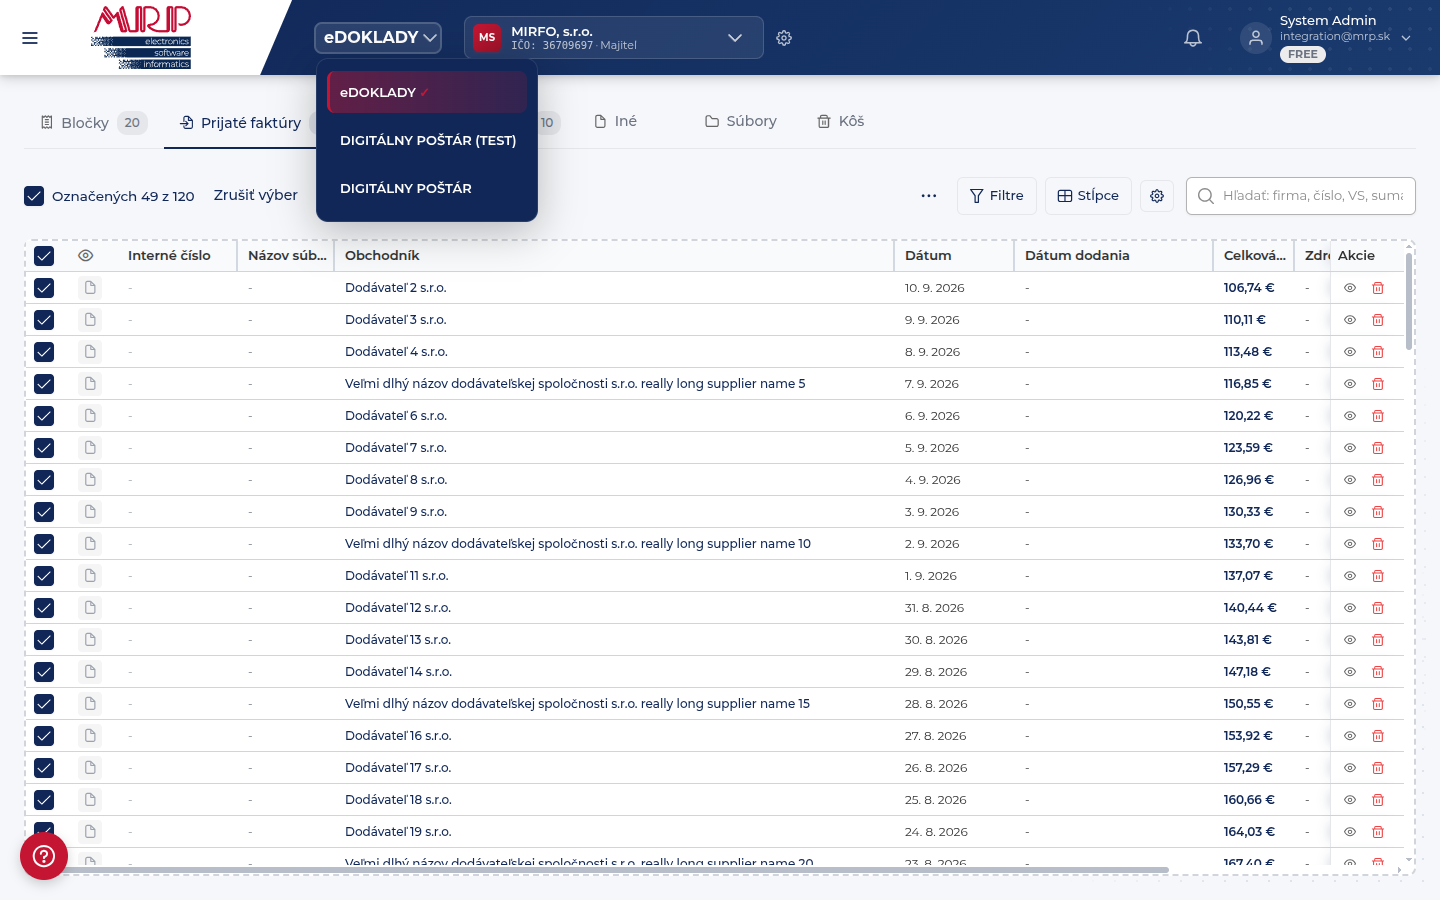Image resolution: width=1440 pixels, height=900 pixels.
Task: Click Zrušiť výber to clear selection
Action: (x=256, y=195)
